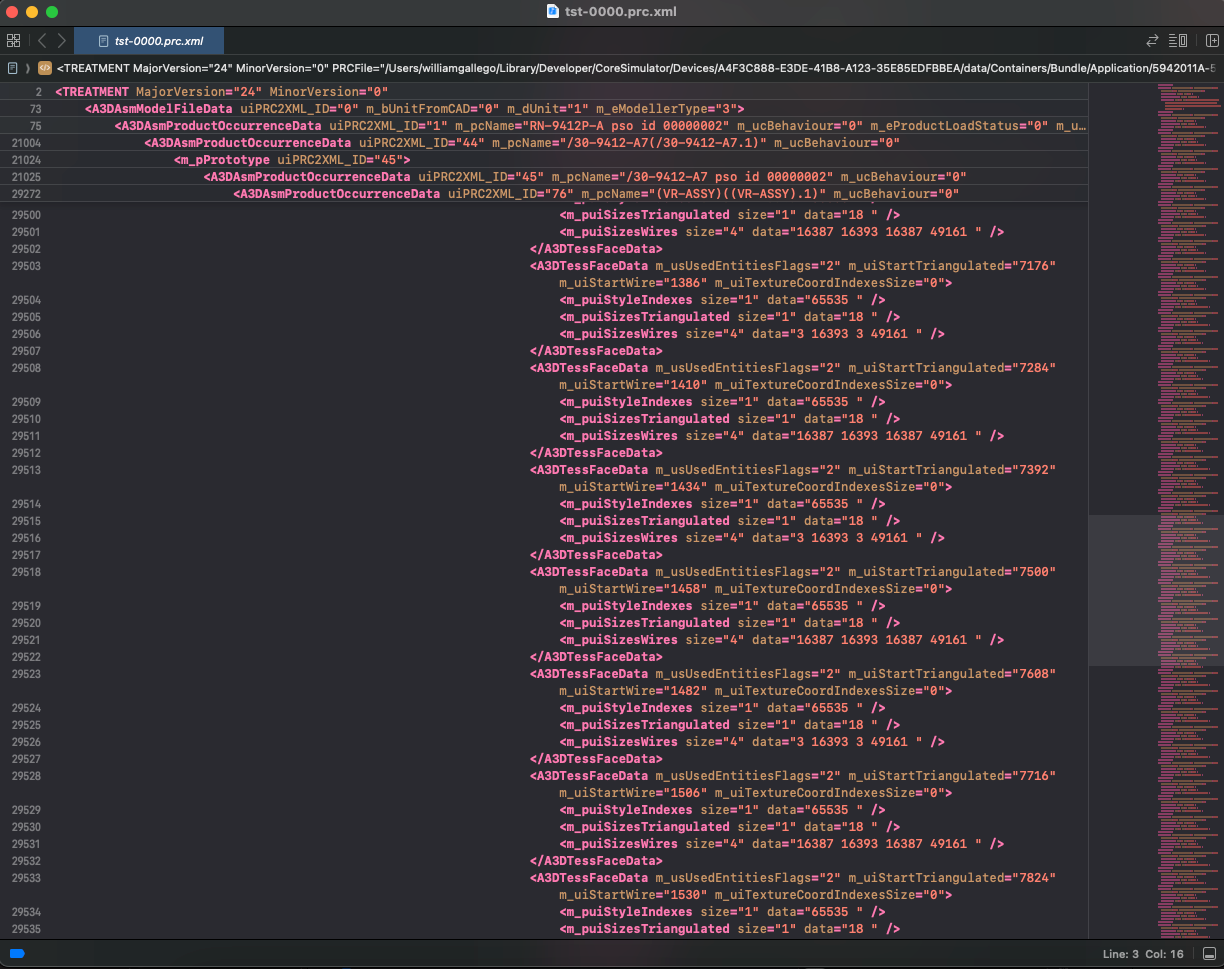The width and height of the screenshot is (1224, 969).
Task: Click the Line: 3 Col: 16 status indicator
Action: point(1144,954)
